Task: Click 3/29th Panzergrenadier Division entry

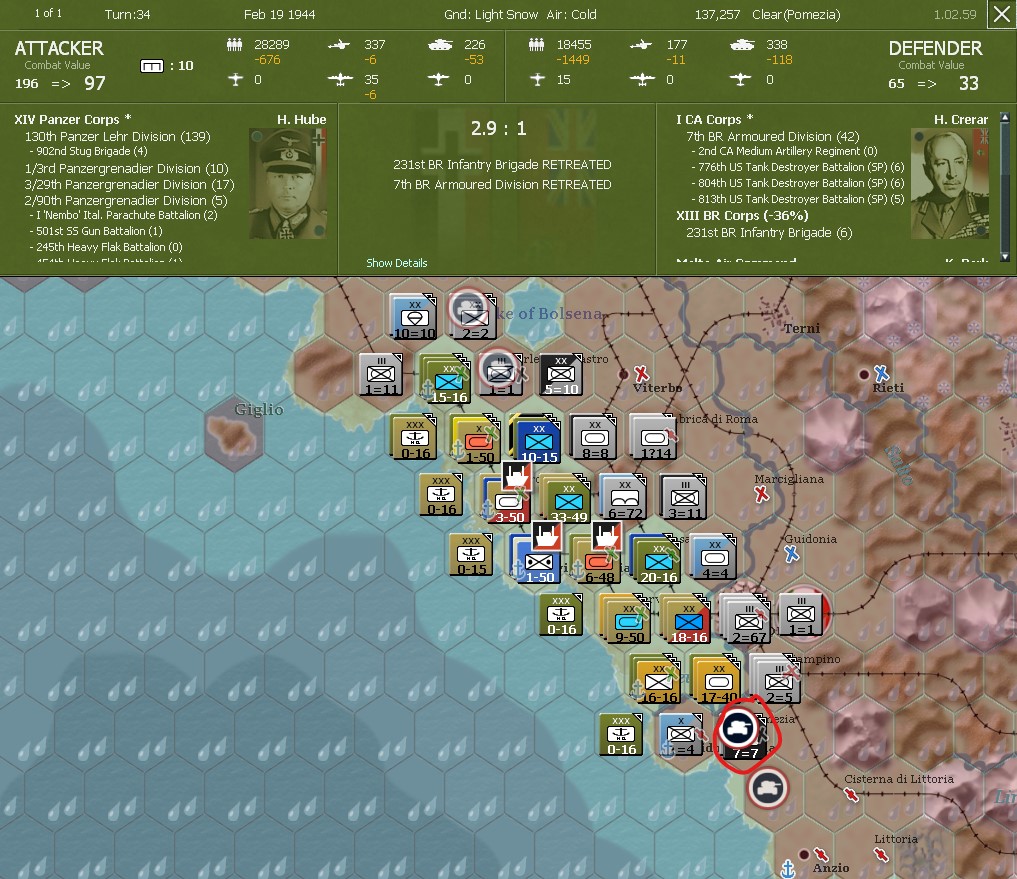Action: (129, 184)
